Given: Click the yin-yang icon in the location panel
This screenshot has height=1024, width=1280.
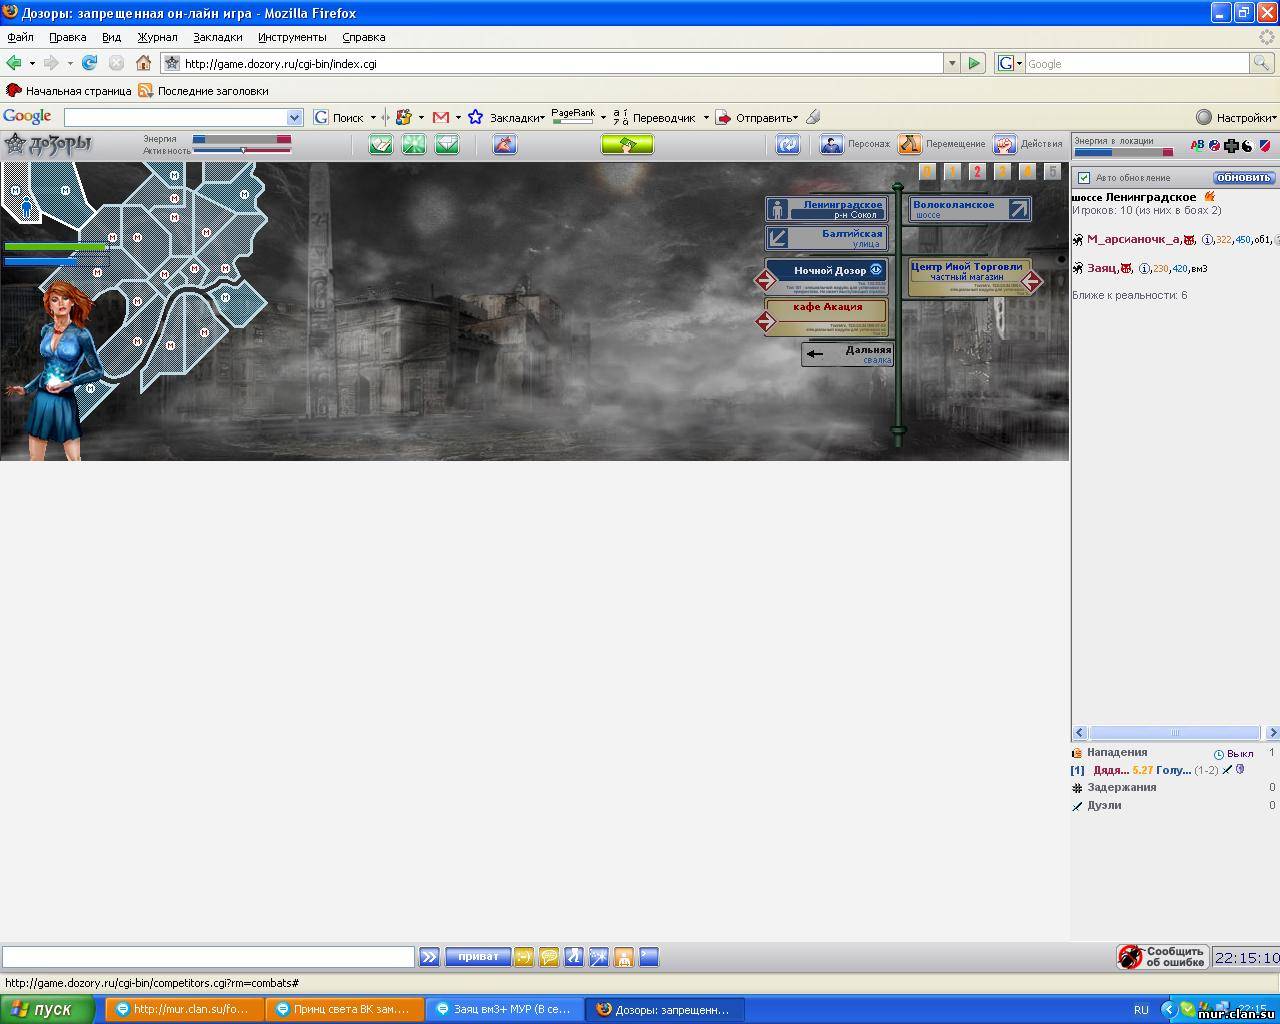Looking at the screenshot, I should click(x=1247, y=146).
